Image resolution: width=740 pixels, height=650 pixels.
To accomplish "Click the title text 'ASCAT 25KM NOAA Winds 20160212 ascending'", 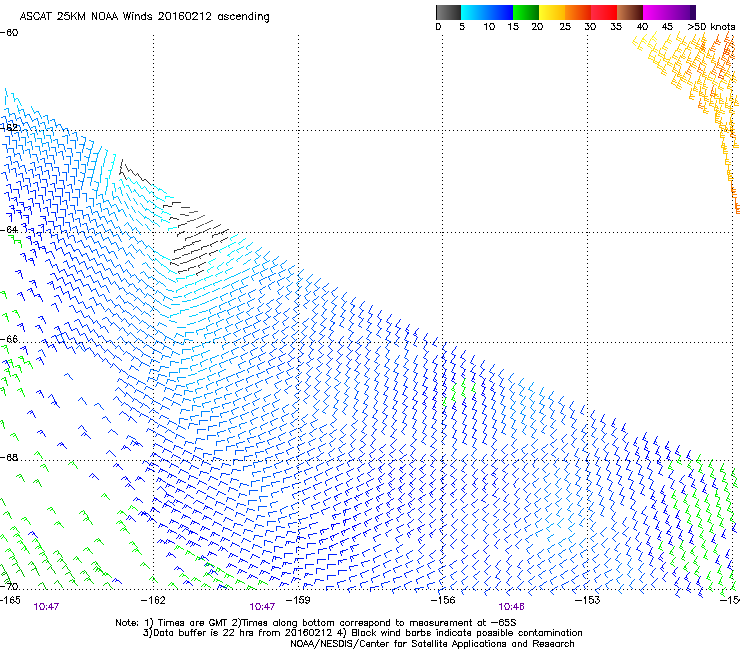I will click(x=144, y=17).
